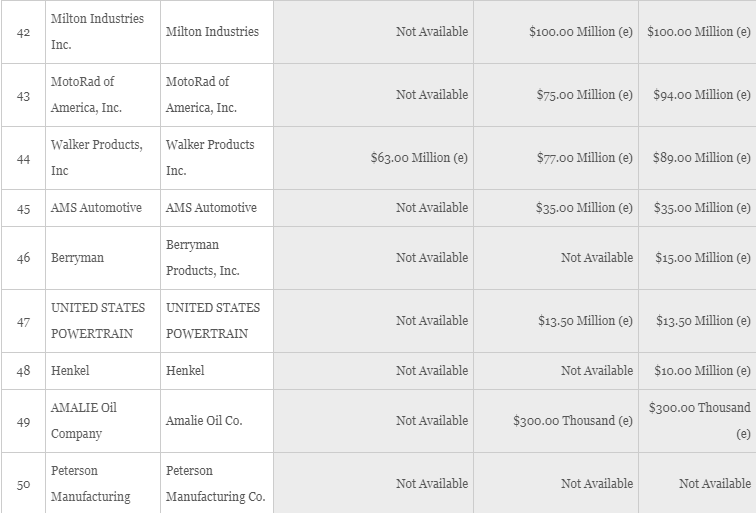Click rank number 42 cell
The width and height of the screenshot is (756, 513).
click(23, 32)
